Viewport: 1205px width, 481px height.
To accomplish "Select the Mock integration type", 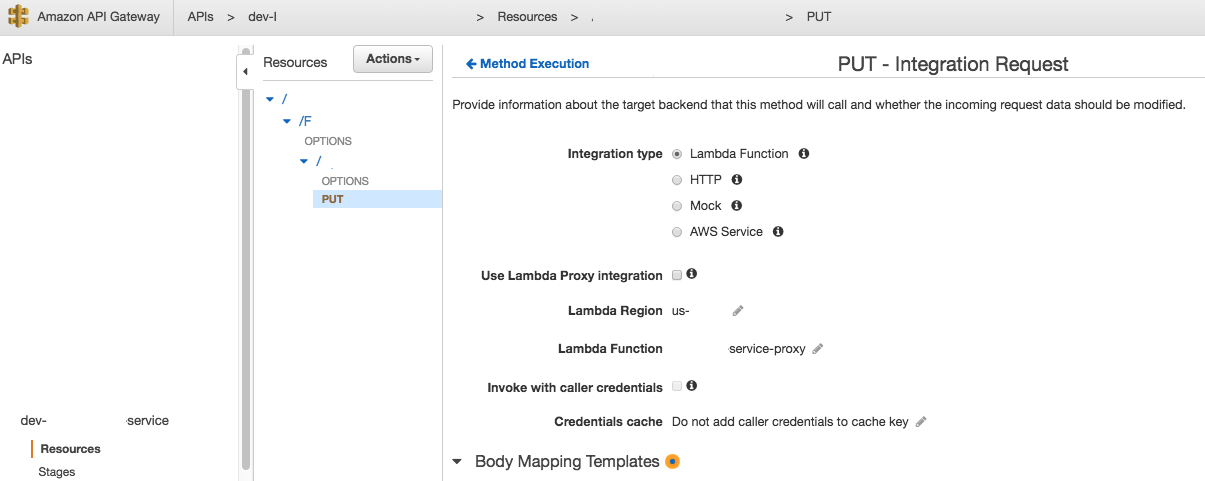I will pyautogui.click(x=678, y=206).
